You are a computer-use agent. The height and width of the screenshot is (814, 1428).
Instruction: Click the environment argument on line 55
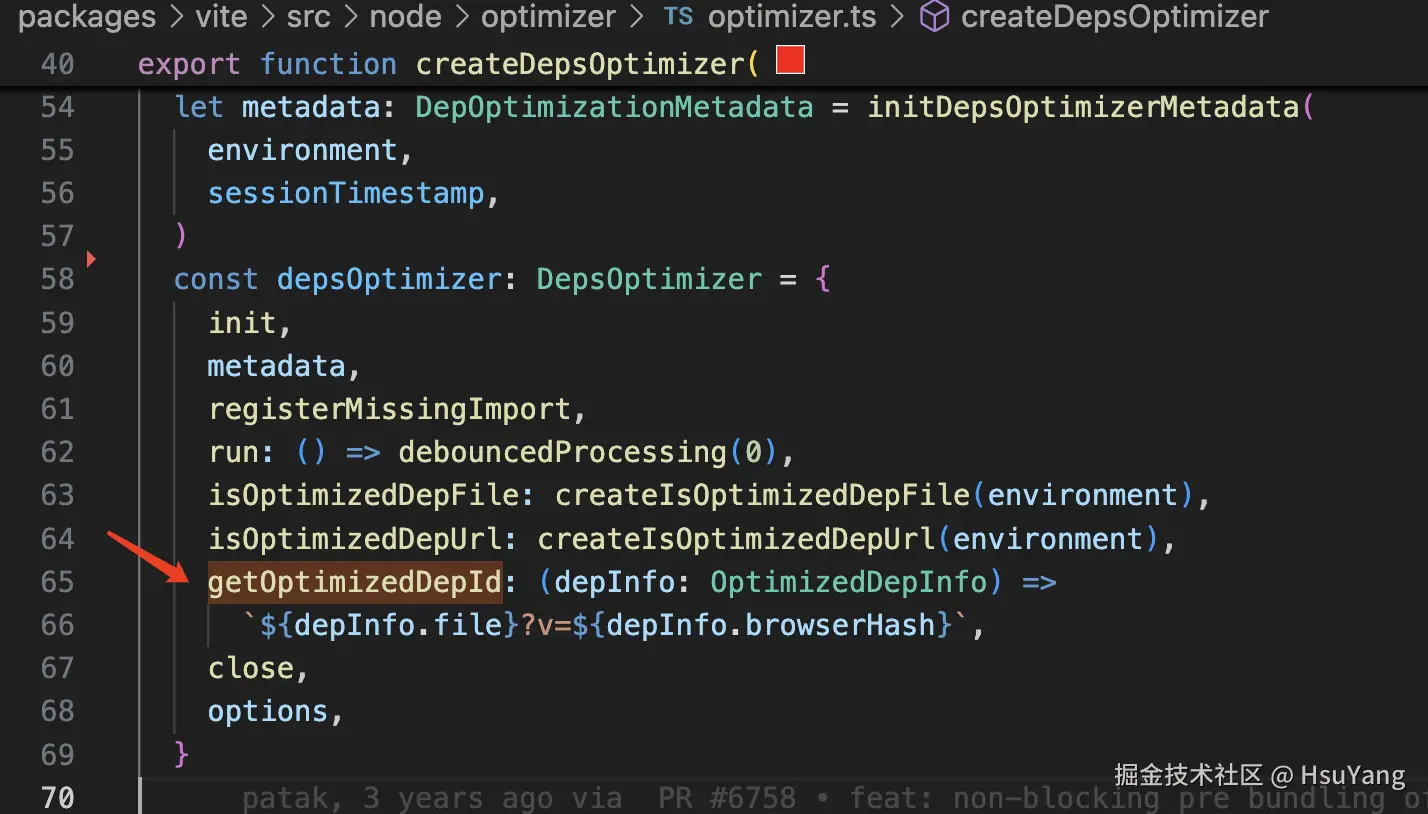302,150
